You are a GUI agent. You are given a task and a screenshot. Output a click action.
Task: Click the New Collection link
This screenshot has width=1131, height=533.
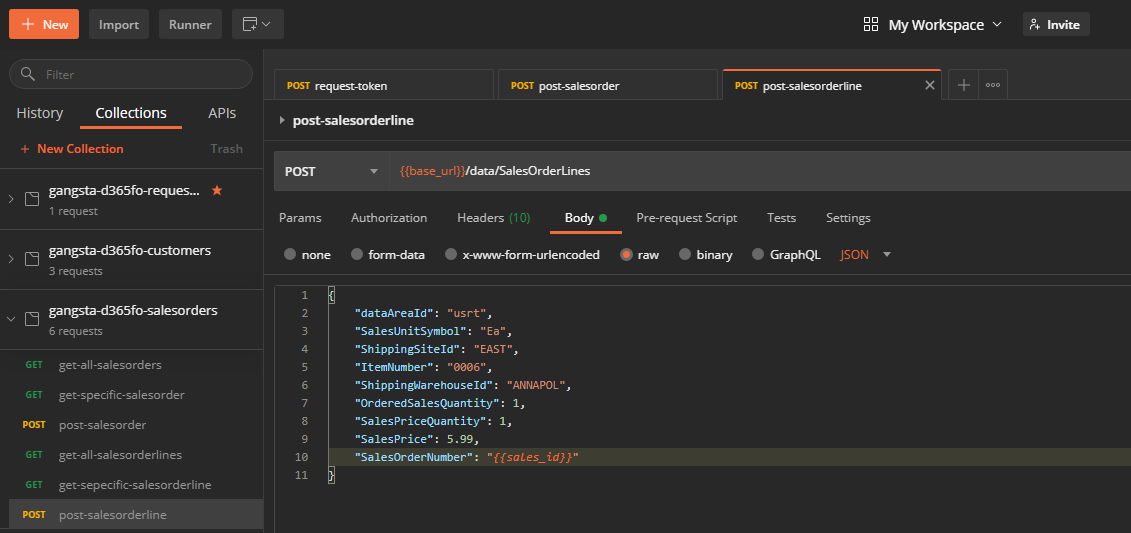click(x=72, y=149)
